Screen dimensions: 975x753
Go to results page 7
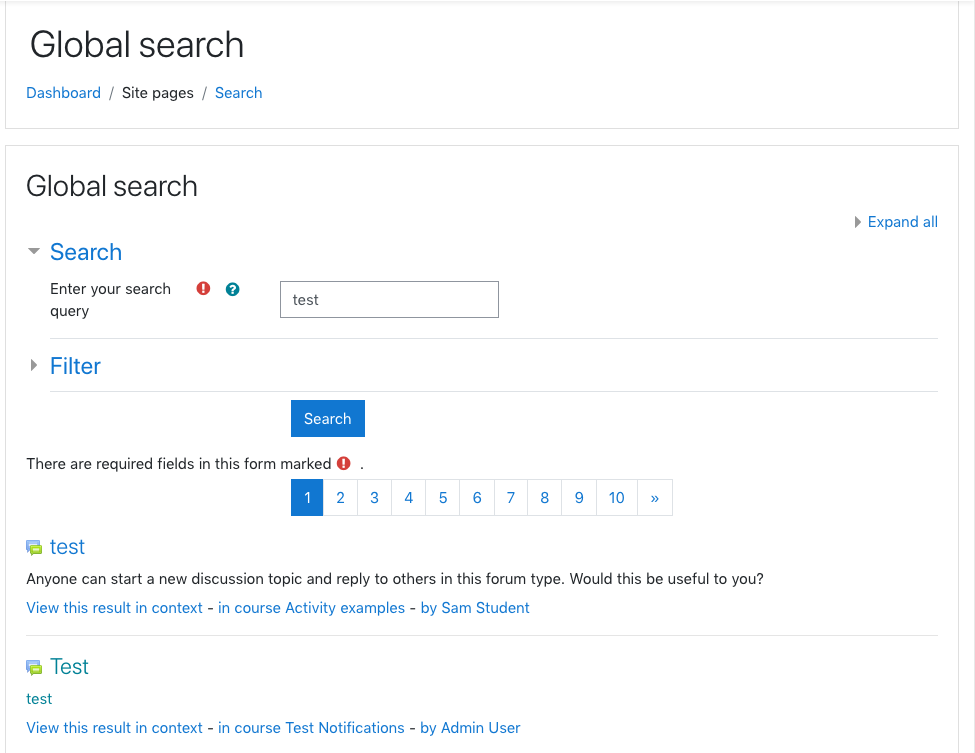coord(511,497)
